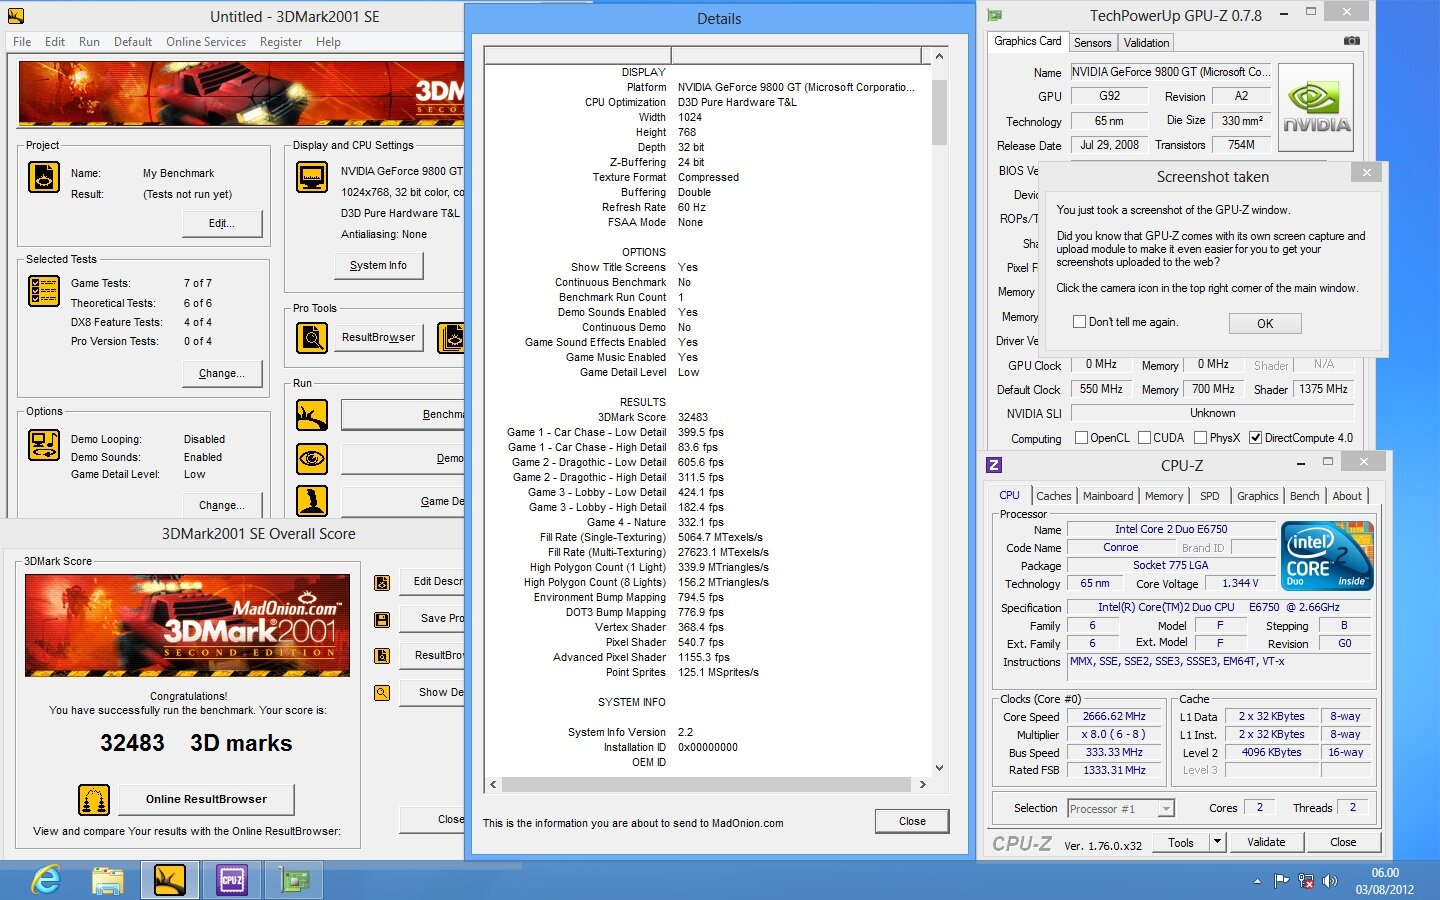Enable the OpenCL computing checkbox

click(x=1081, y=438)
